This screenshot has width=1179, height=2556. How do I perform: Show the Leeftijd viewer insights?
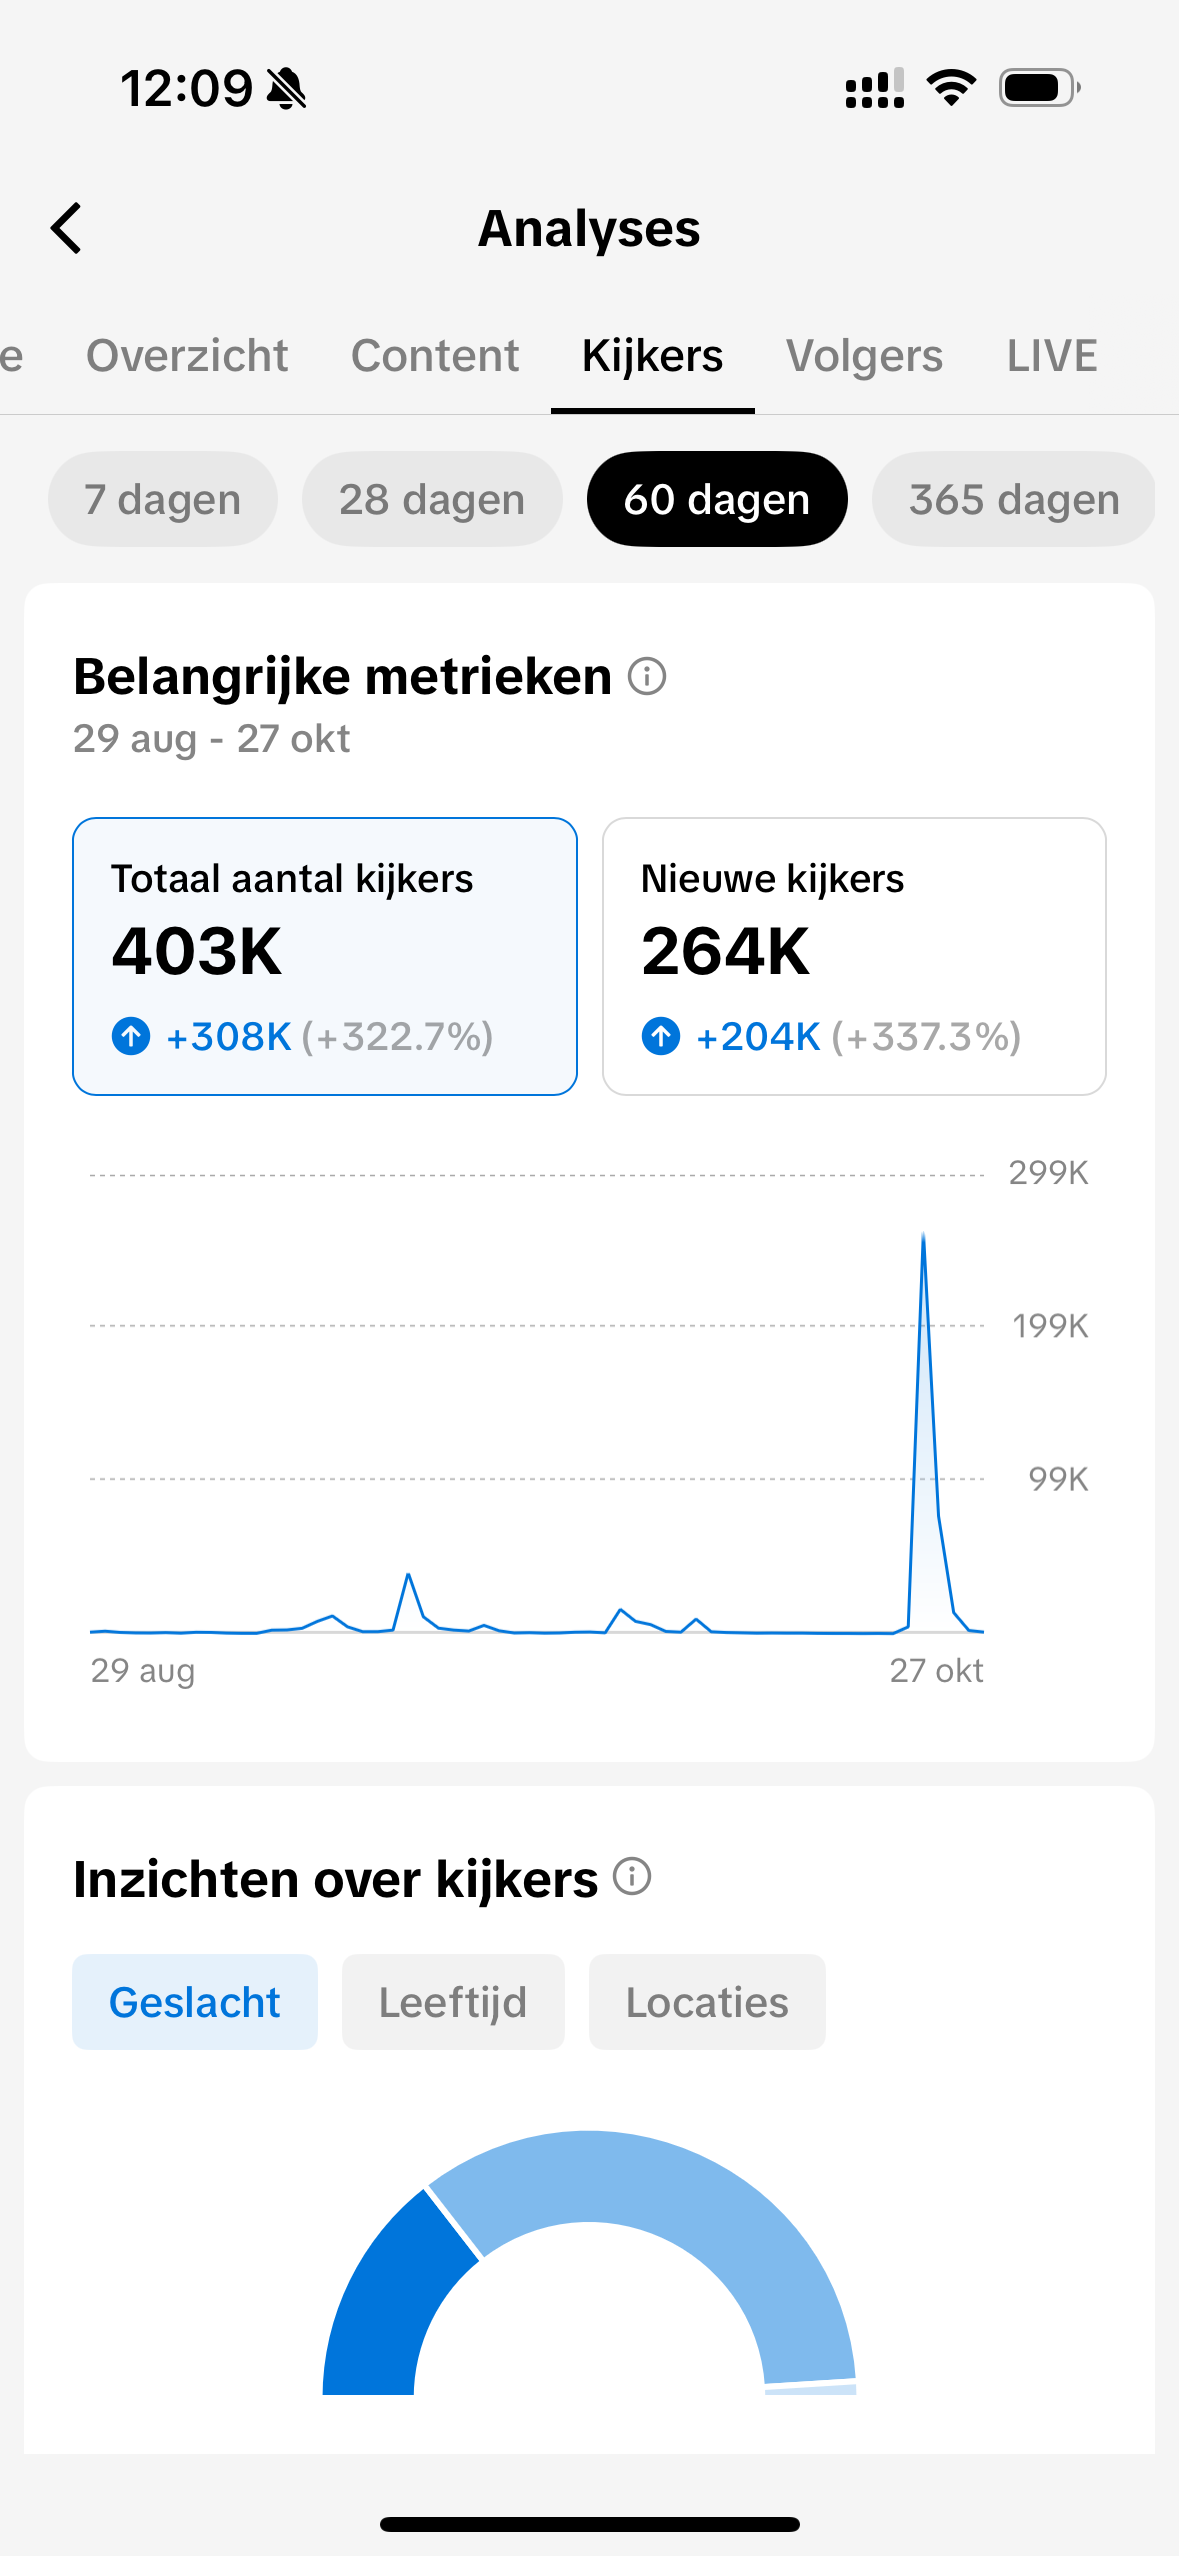click(x=453, y=2002)
